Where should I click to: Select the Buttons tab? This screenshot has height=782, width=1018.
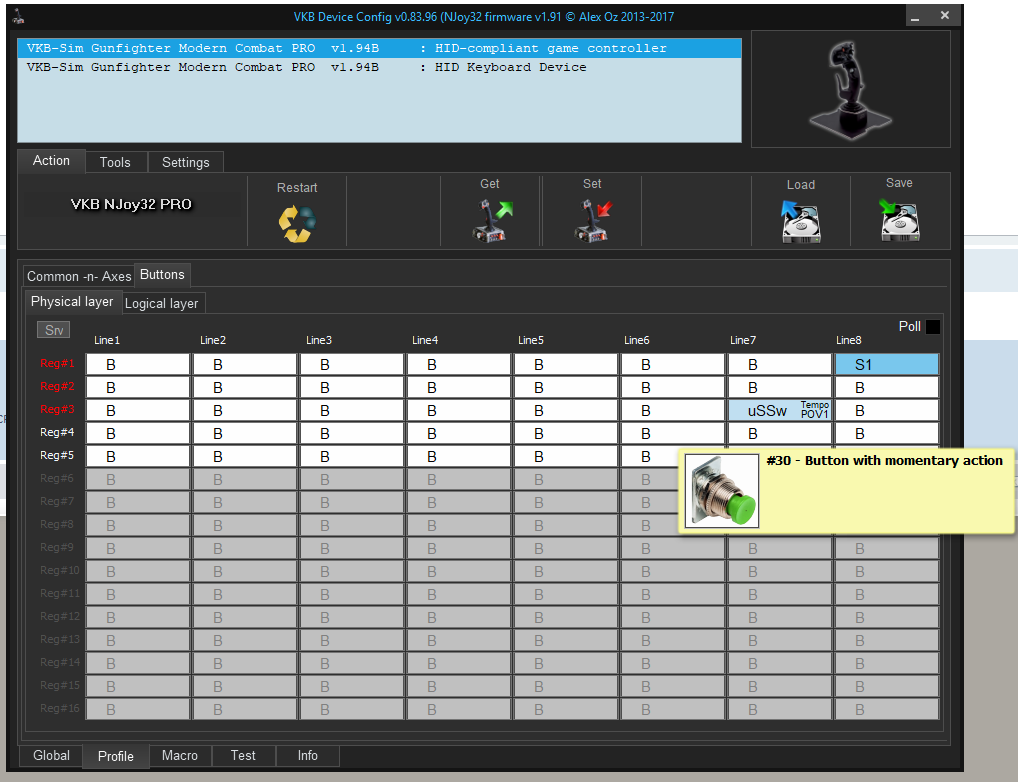point(162,275)
